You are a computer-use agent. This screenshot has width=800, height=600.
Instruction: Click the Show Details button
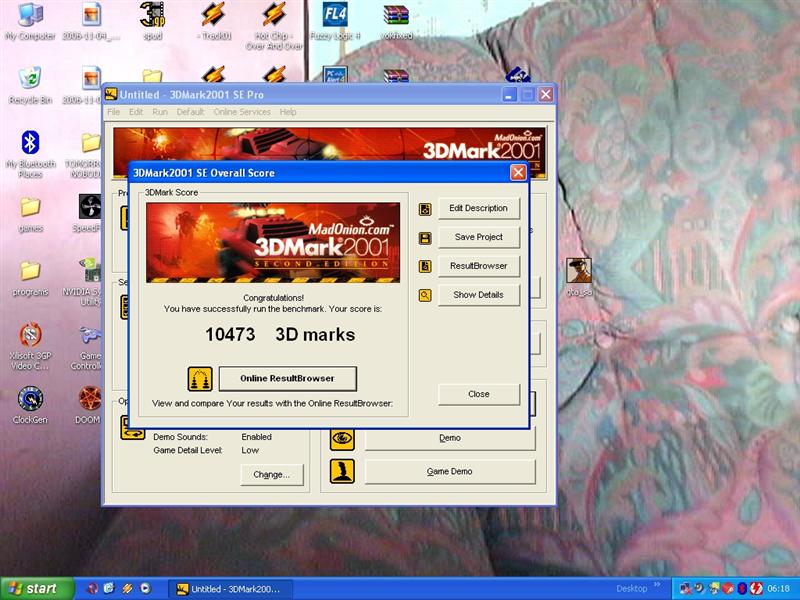(479, 295)
